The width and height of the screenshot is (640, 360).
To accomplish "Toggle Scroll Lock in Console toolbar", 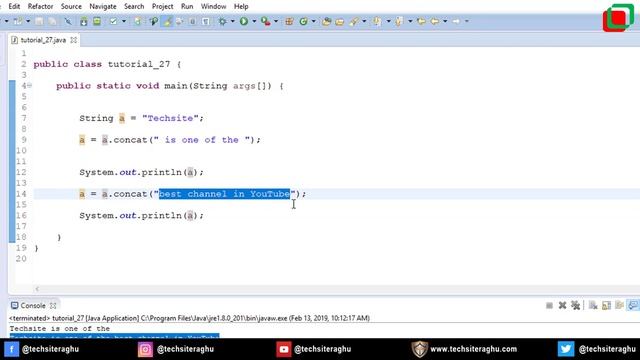I will click(x=607, y=305).
